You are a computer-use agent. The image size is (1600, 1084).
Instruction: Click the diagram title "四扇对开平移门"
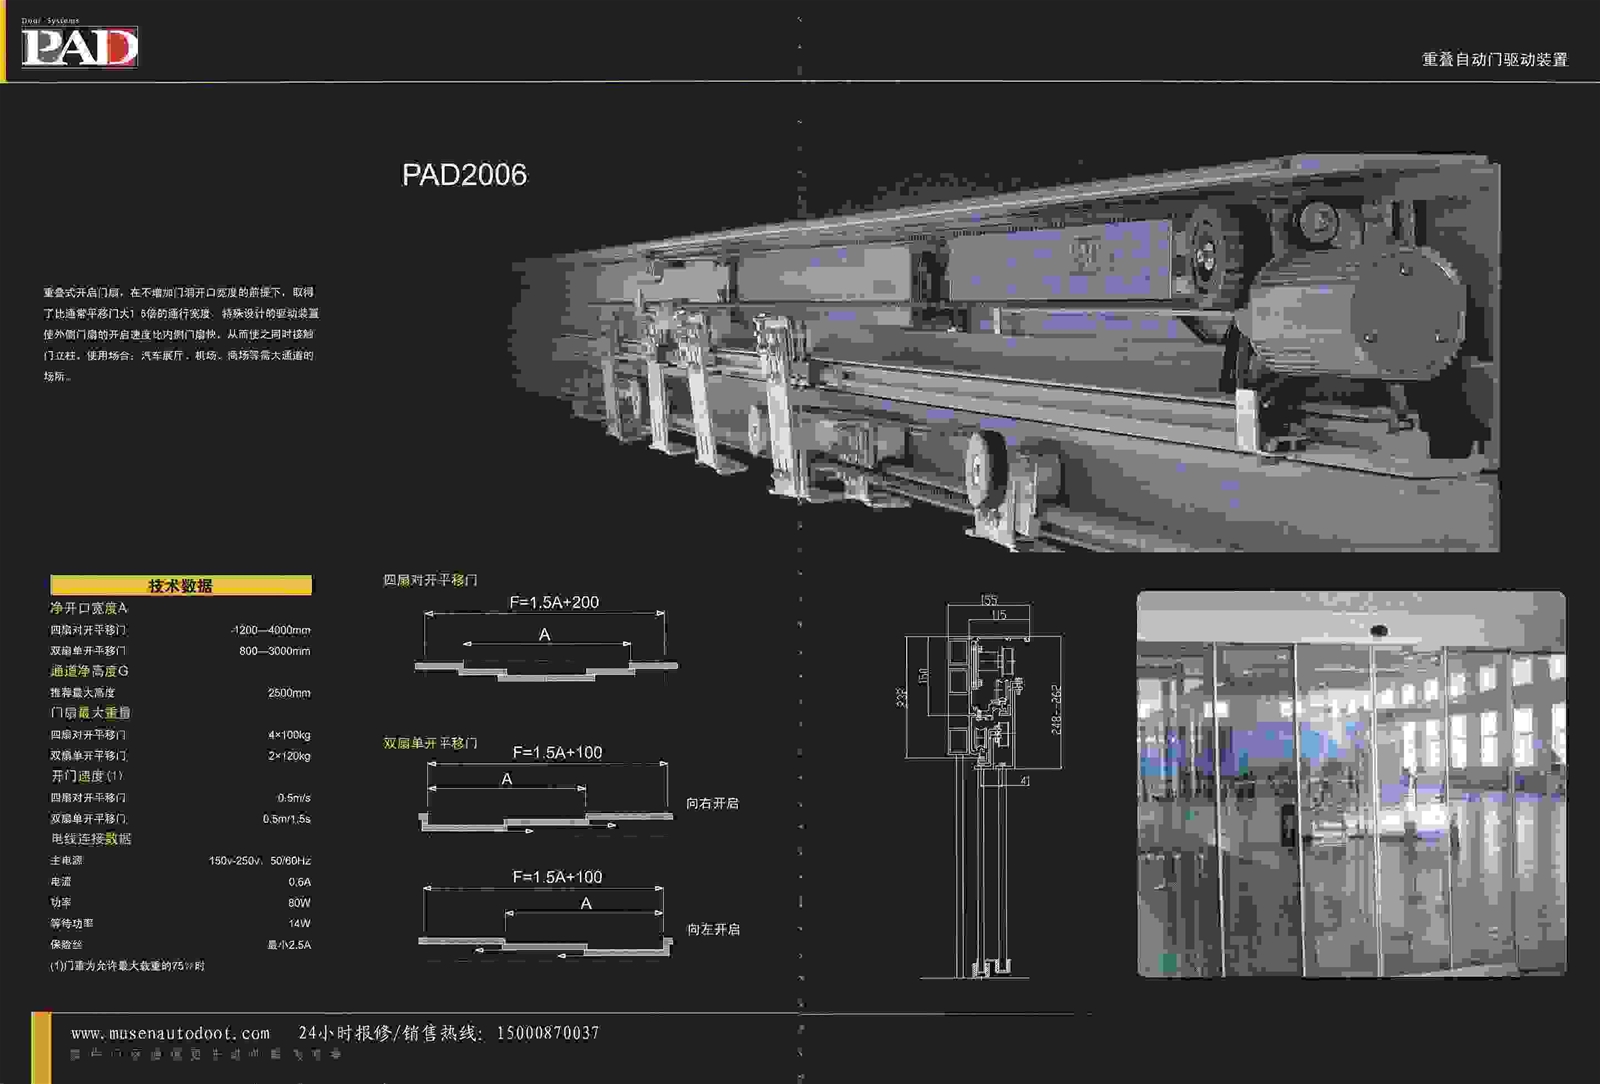430,580
